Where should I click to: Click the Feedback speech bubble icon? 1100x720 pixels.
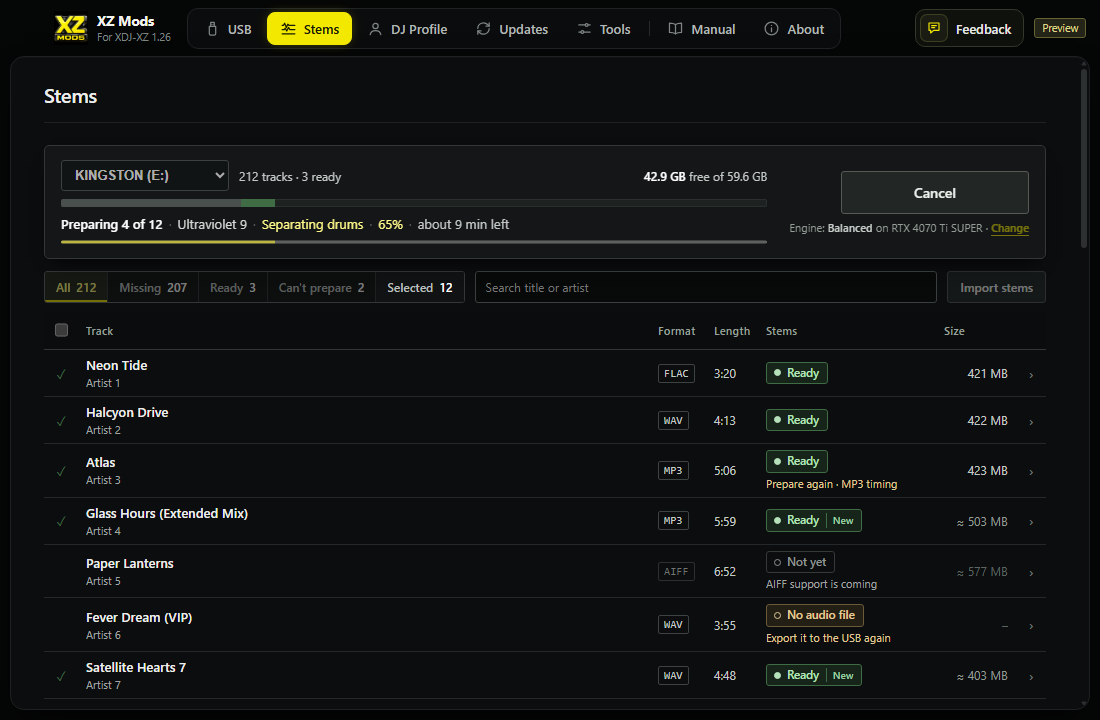(934, 28)
